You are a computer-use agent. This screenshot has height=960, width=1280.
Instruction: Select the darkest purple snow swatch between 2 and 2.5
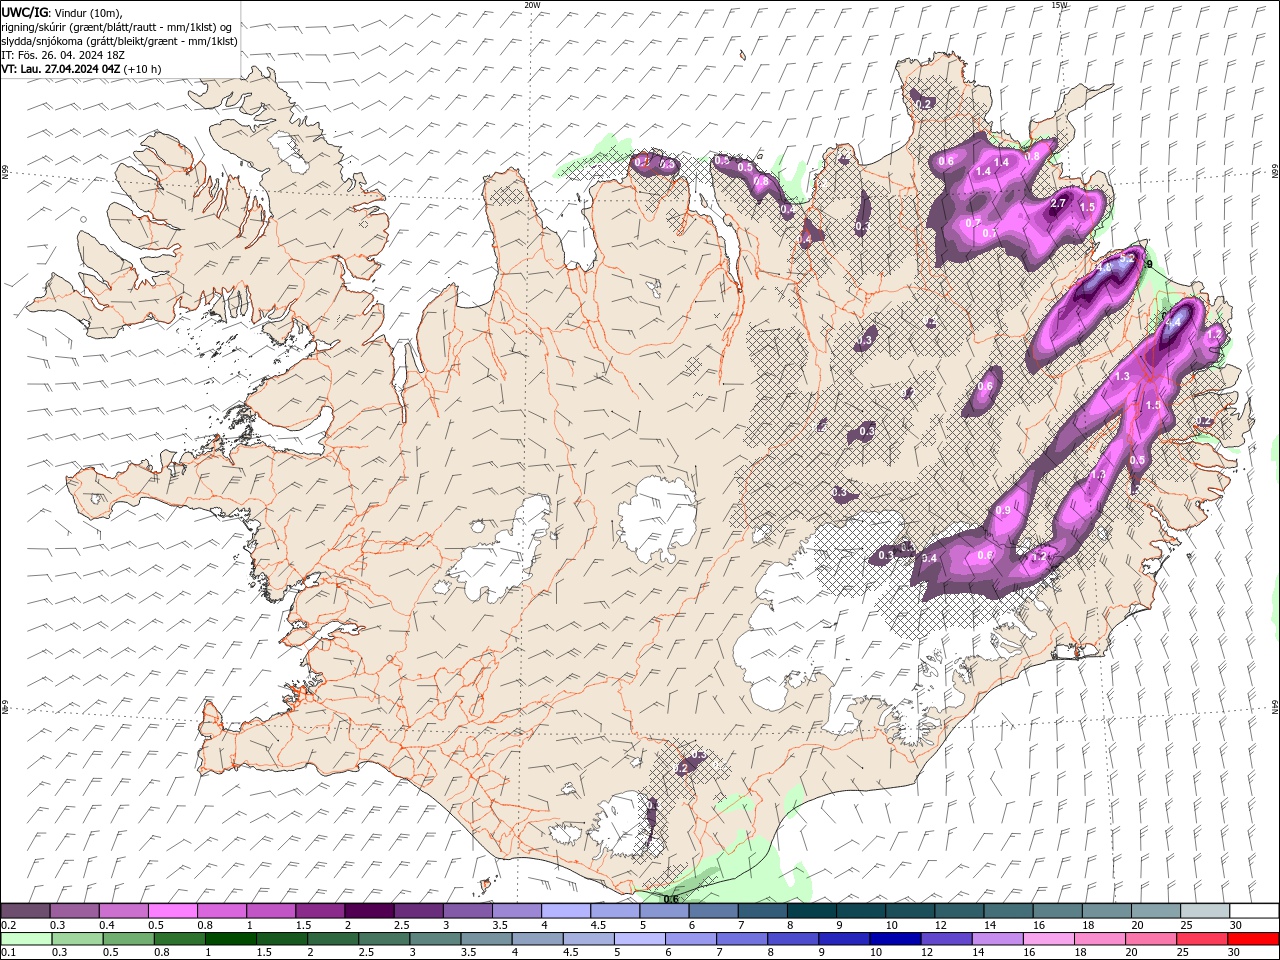click(x=369, y=911)
